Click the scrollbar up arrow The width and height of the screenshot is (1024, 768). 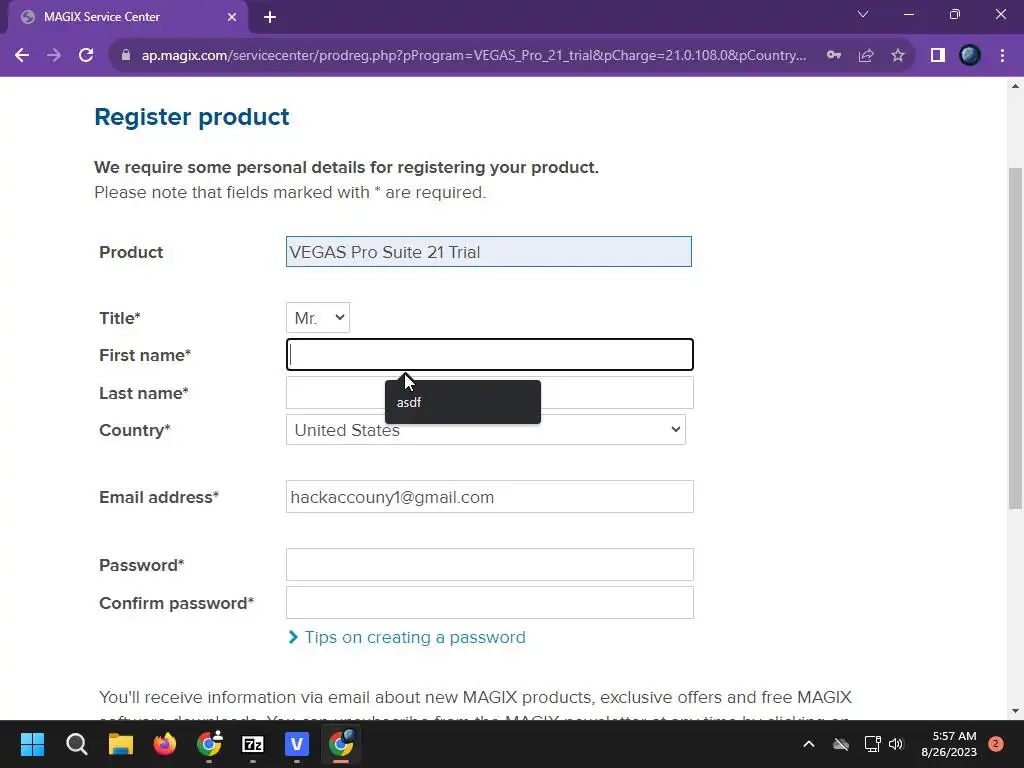tap(1016, 86)
